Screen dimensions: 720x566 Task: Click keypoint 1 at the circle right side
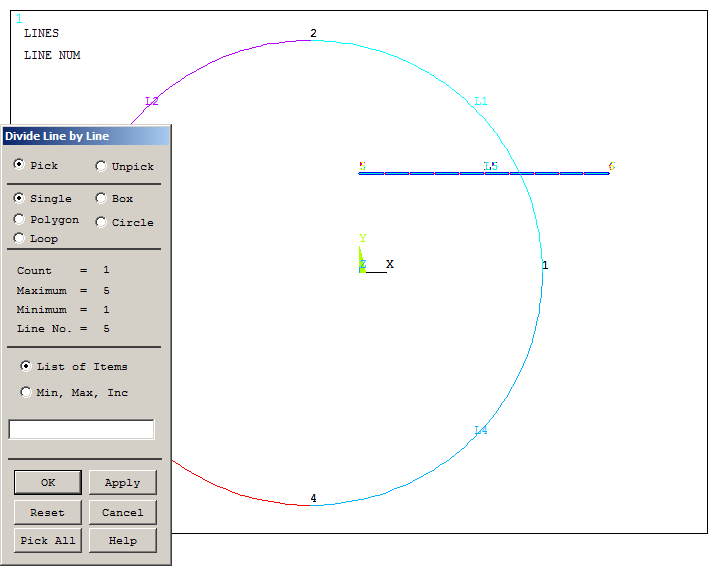click(x=545, y=265)
